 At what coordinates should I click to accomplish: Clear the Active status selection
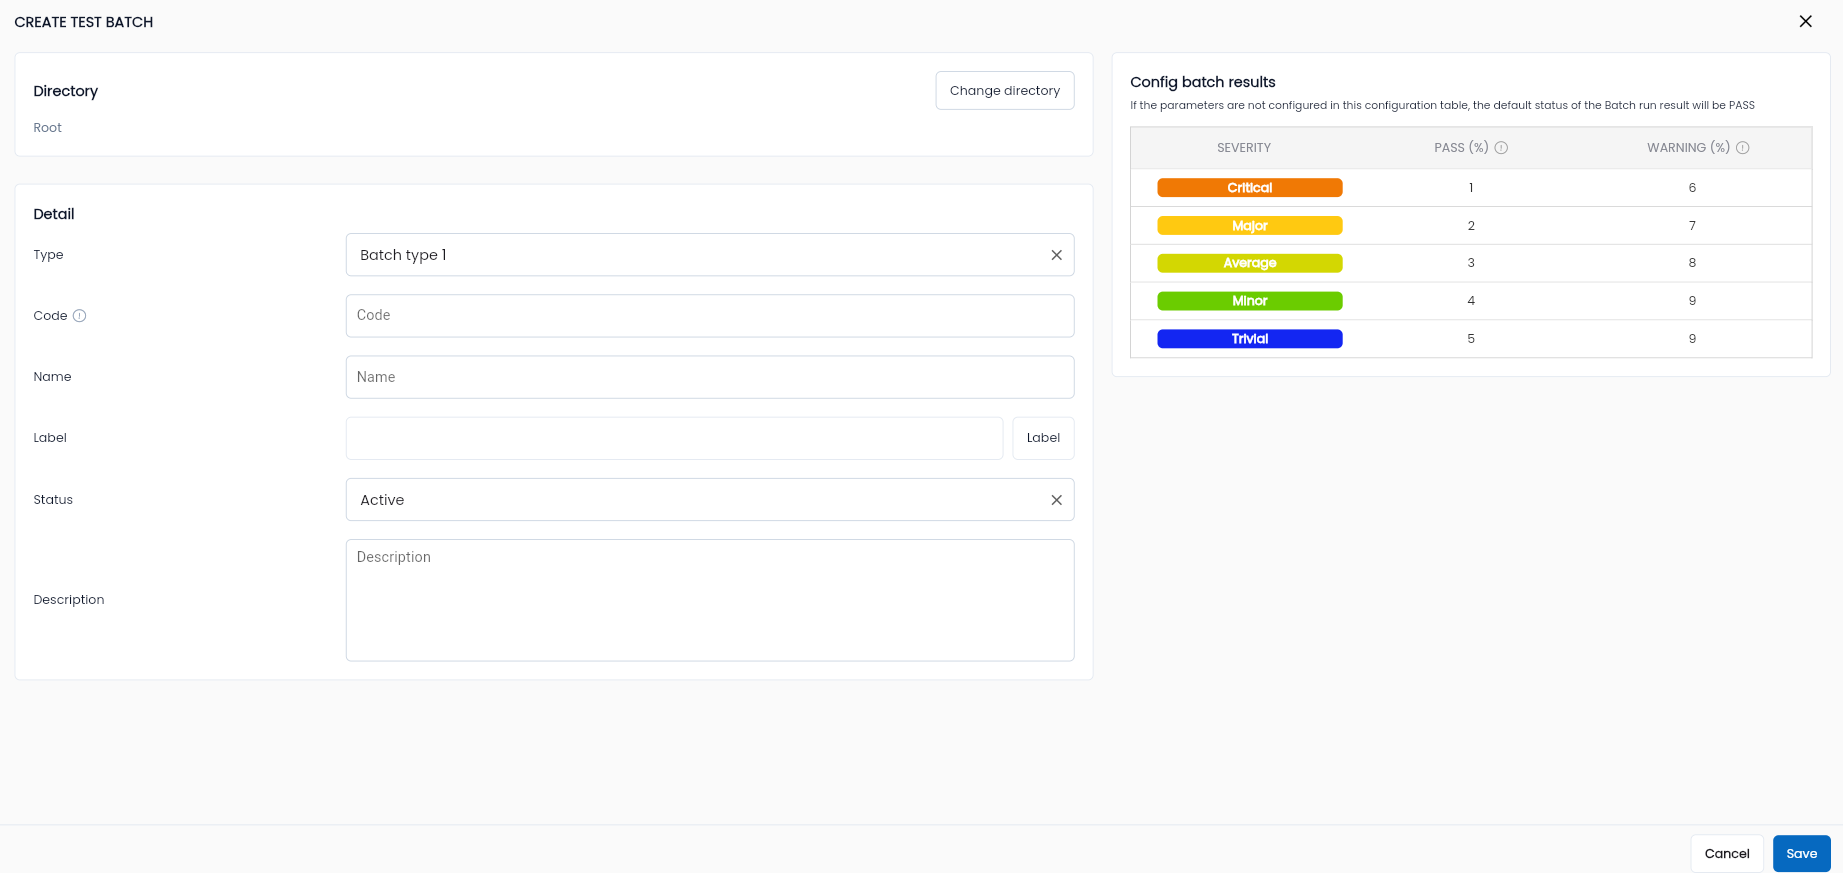pyautogui.click(x=1056, y=500)
